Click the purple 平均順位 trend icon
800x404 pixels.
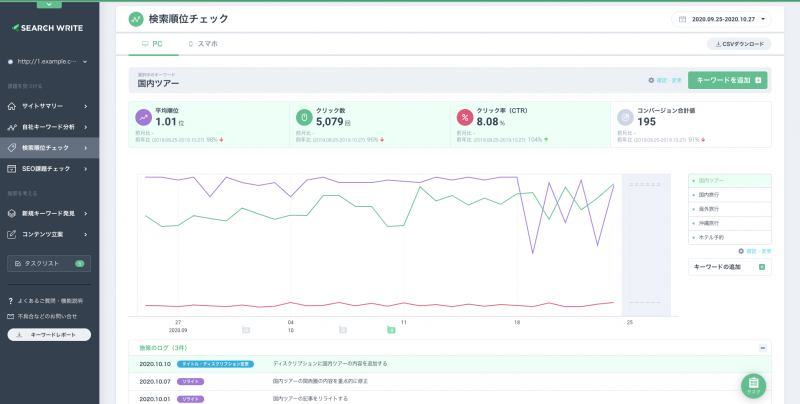click(143, 117)
